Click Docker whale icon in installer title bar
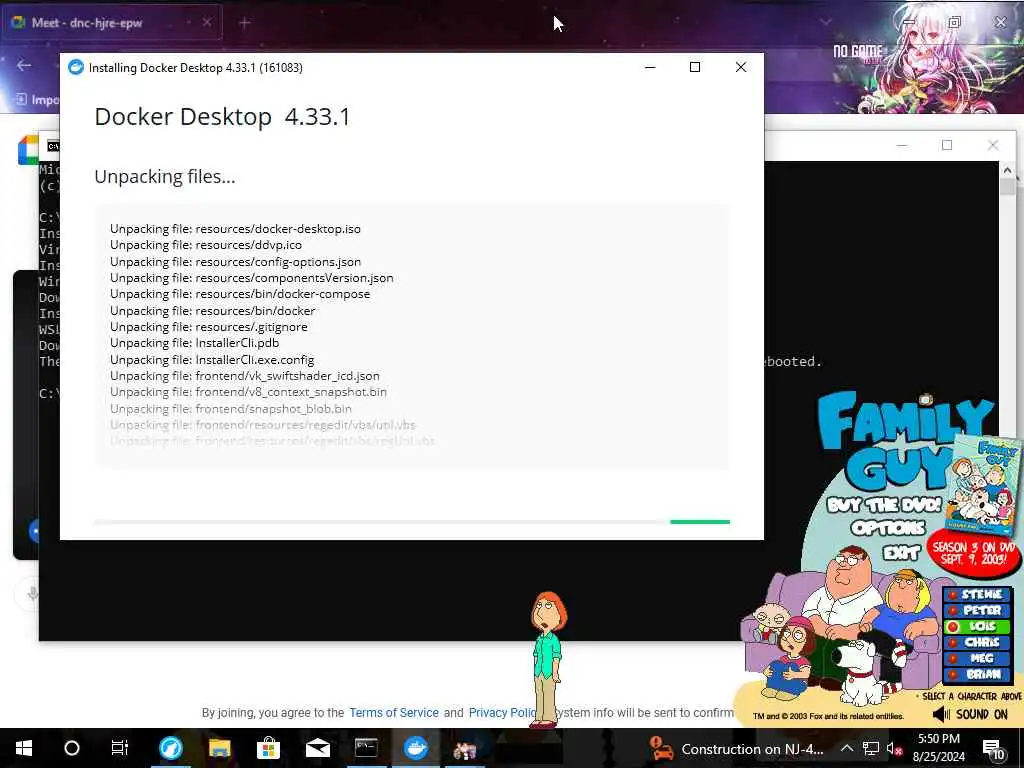The width and height of the screenshot is (1024, 768). [x=76, y=67]
